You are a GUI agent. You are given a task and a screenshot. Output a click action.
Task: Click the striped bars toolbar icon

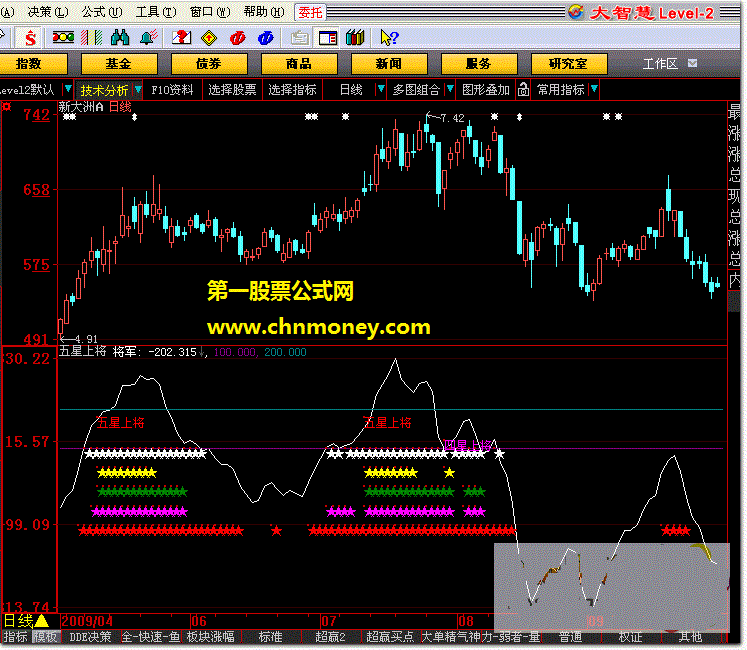(x=91, y=38)
